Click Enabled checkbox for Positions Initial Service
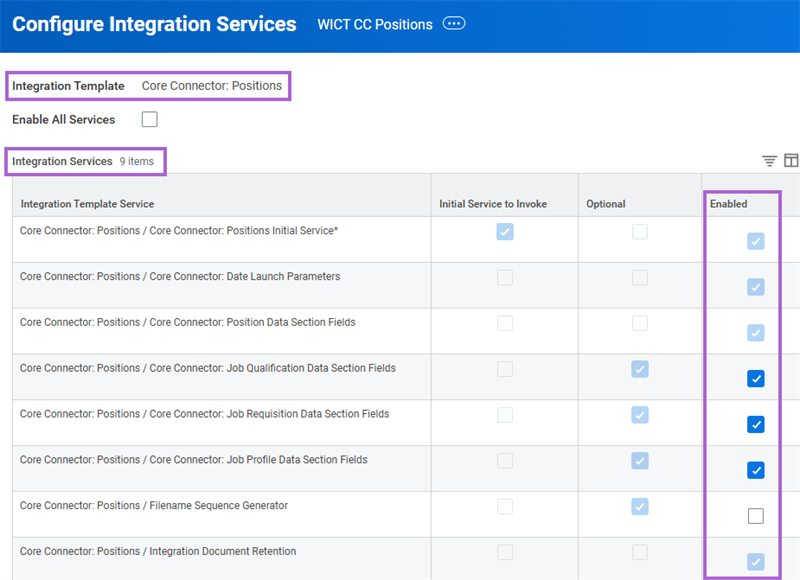The width and height of the screenshot is (800, 580). tap(756, 241)
